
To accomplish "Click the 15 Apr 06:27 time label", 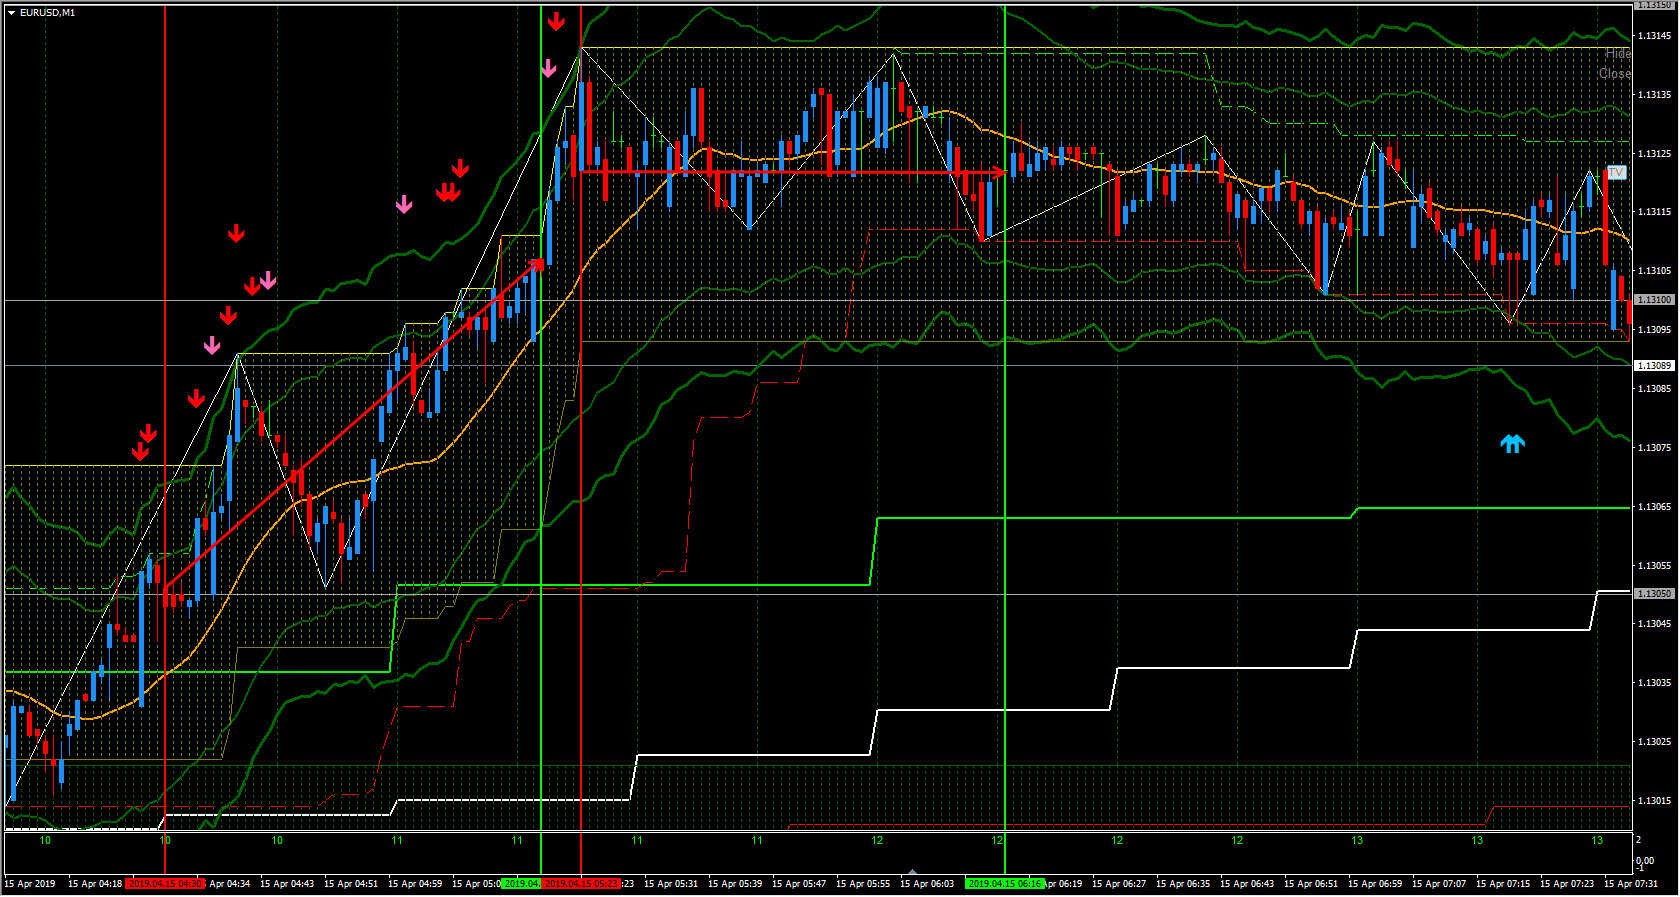I will pyautogui.click(x=1119, y=884).
